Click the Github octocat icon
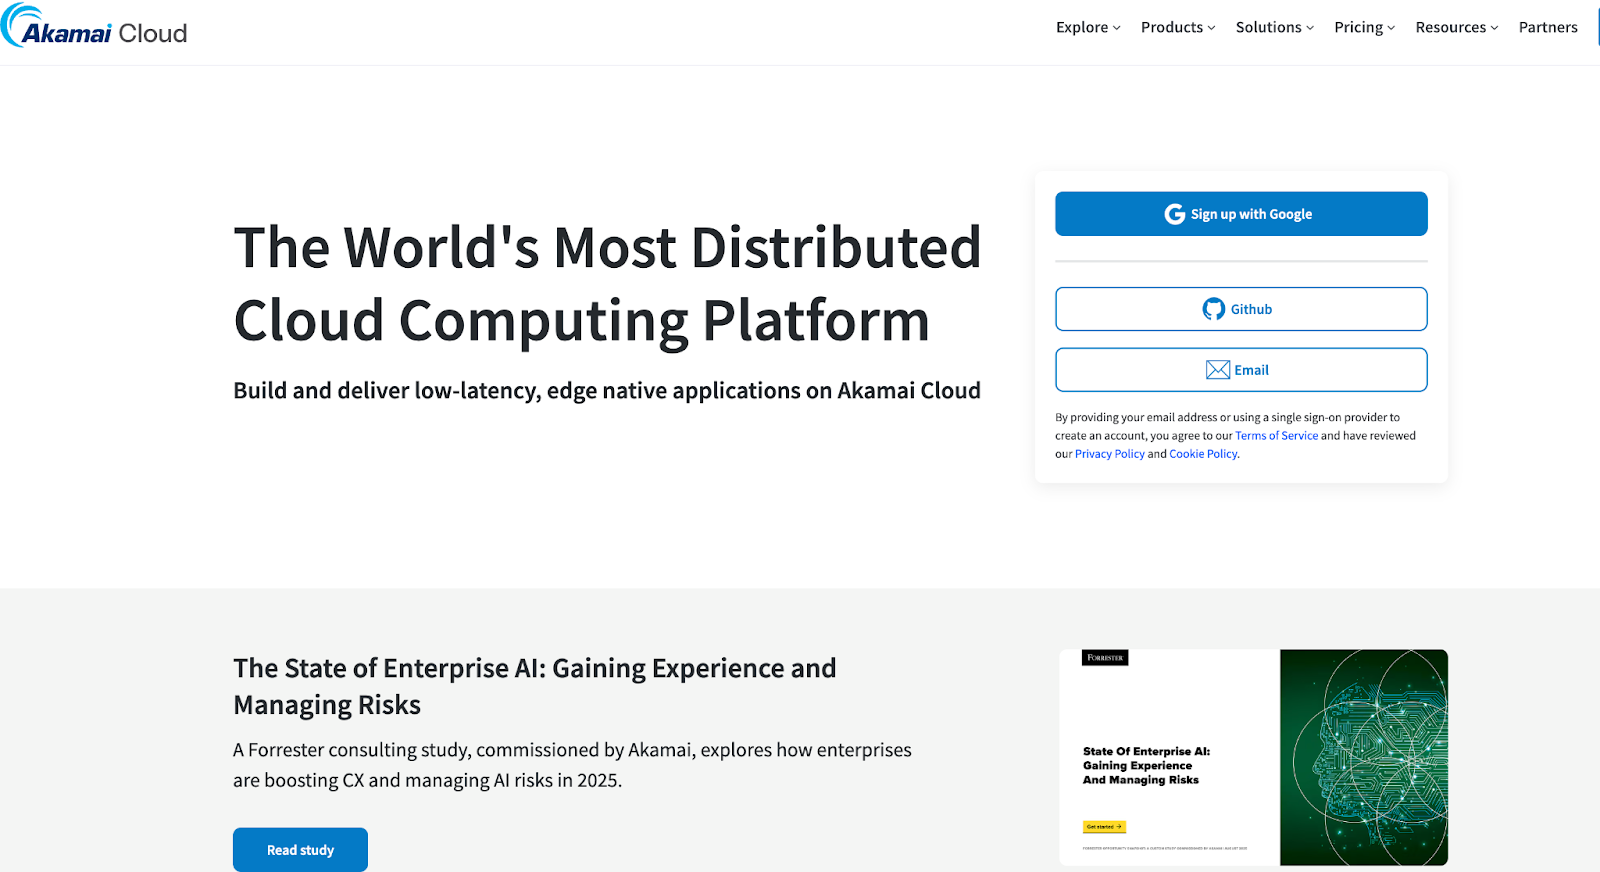This screenshot has width=1600, height=872. 1213,309
